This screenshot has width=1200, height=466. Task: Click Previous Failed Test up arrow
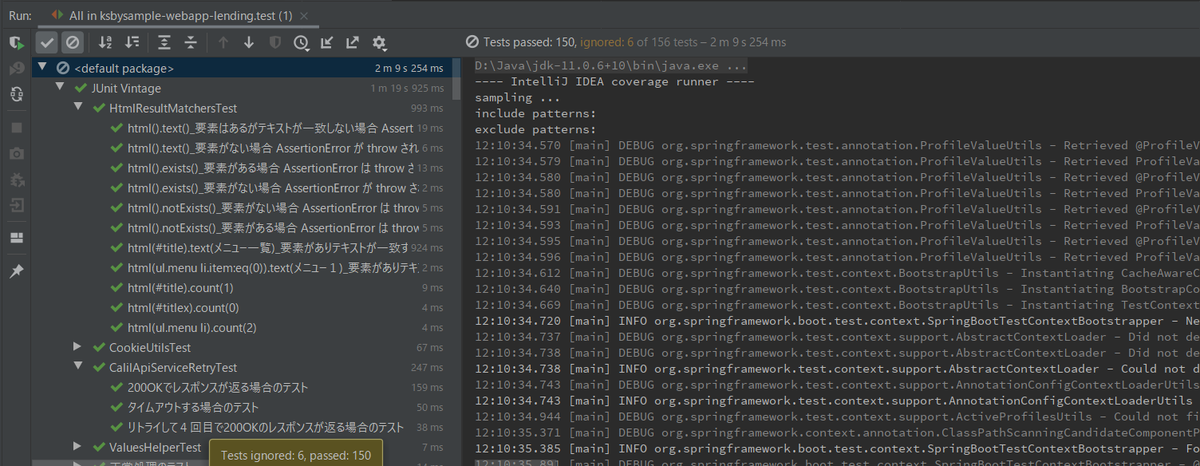click(223, 42)
